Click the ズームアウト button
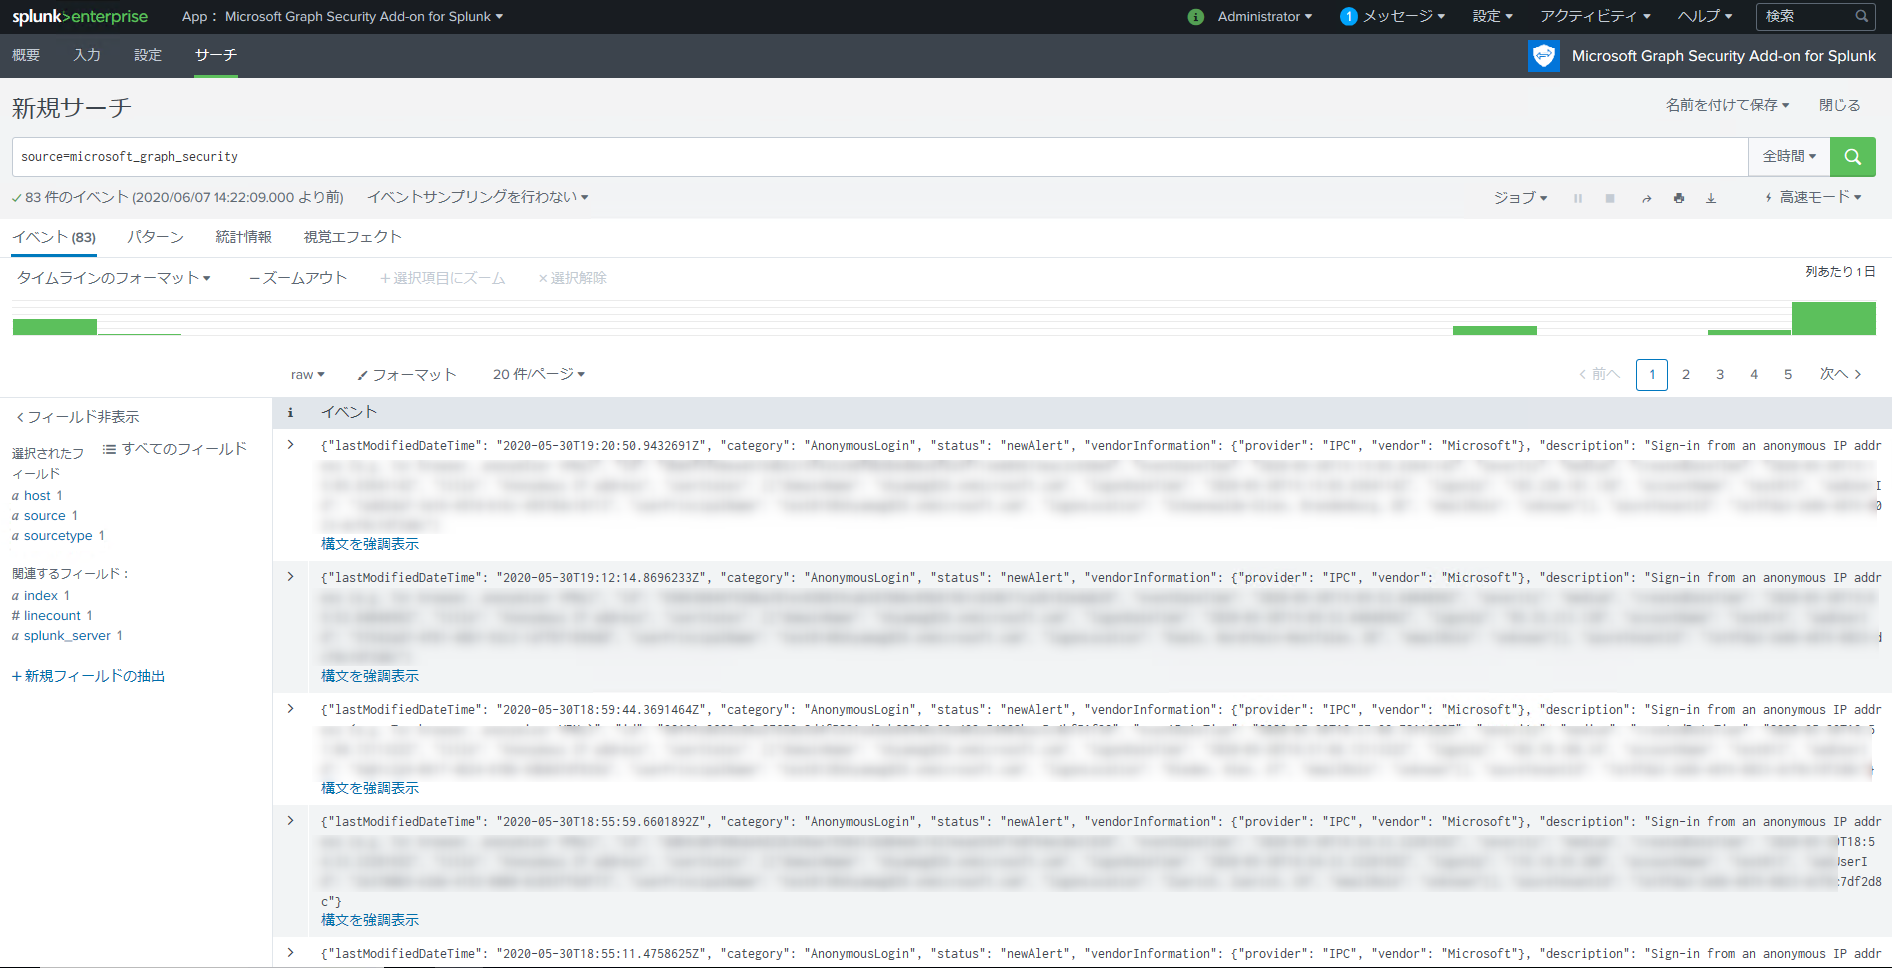Image resolution: width=1892 pixels, height=968 pixels. [x=298, y=278]
